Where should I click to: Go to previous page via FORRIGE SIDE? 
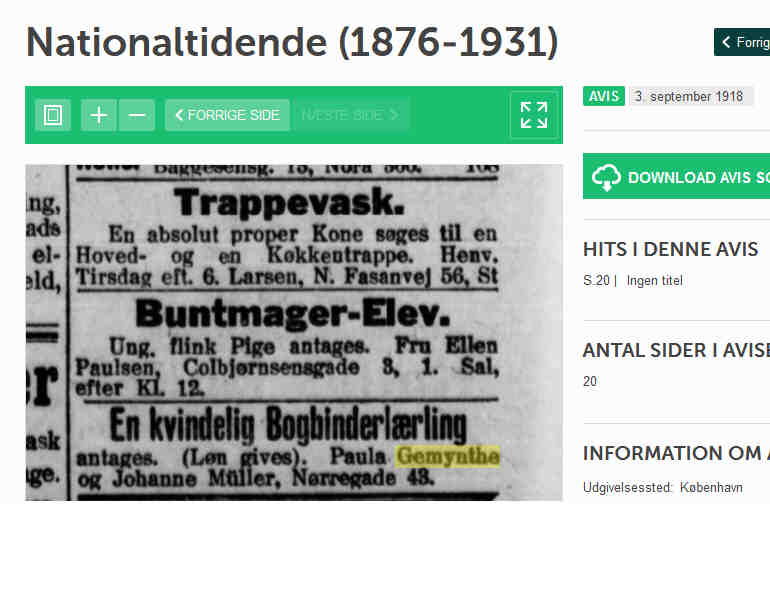pyautogui.click(x=227, y=115)
